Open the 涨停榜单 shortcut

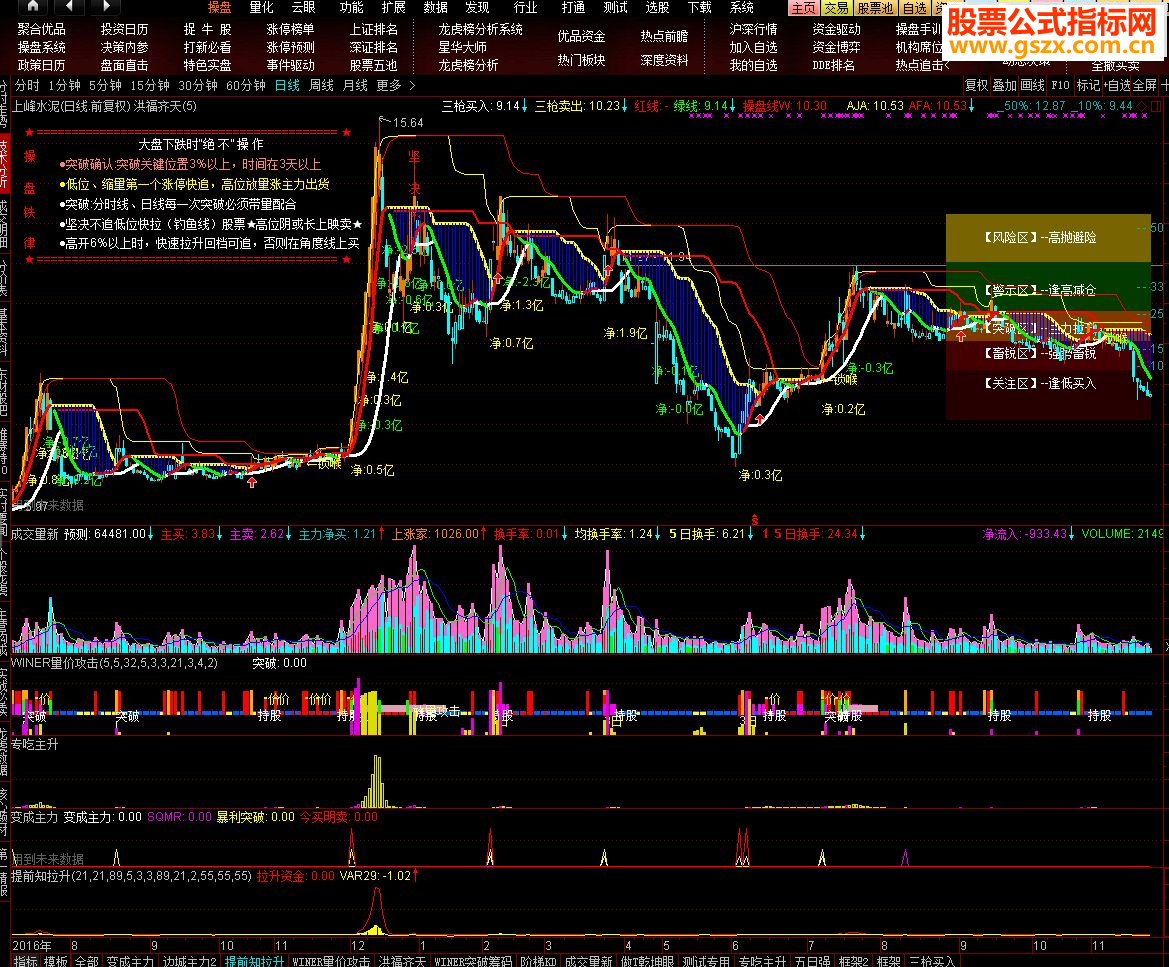click(290, 29)
